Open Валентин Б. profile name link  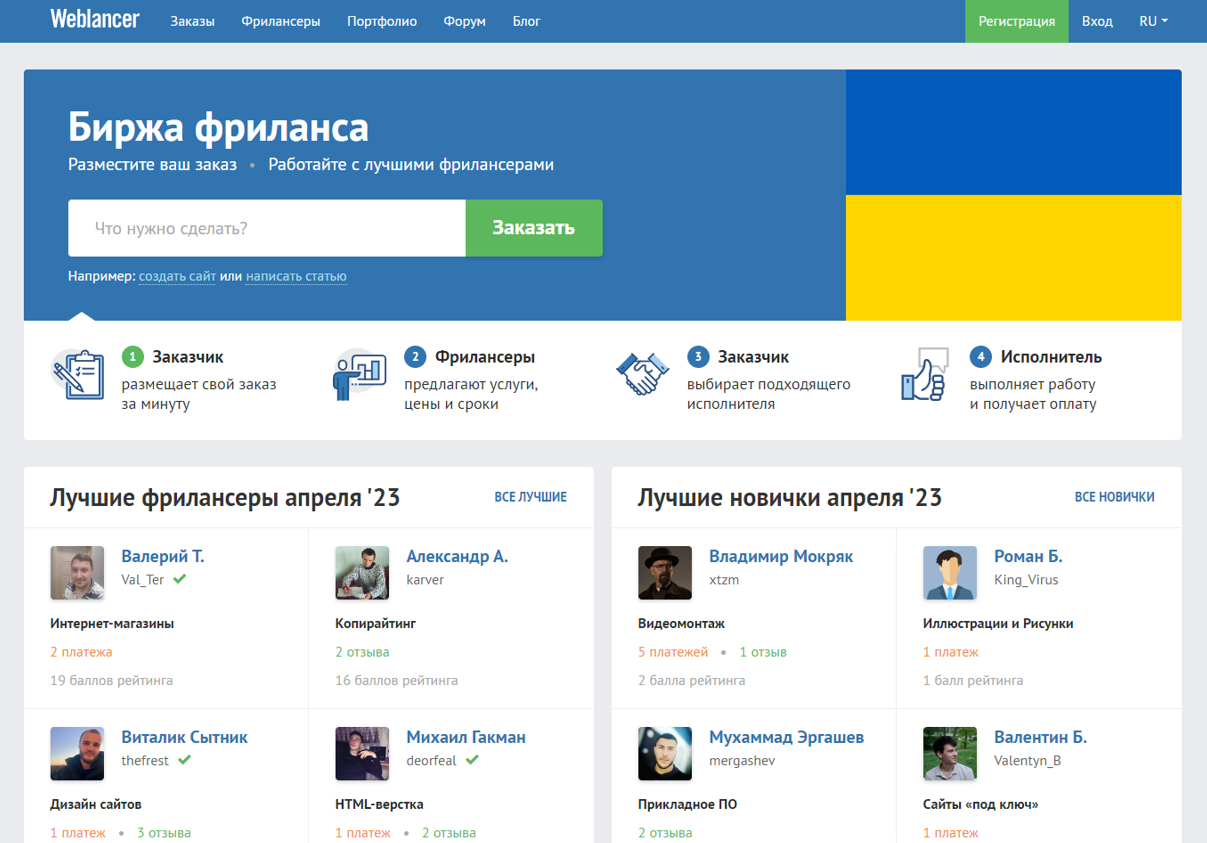(x=1040, y=737)
